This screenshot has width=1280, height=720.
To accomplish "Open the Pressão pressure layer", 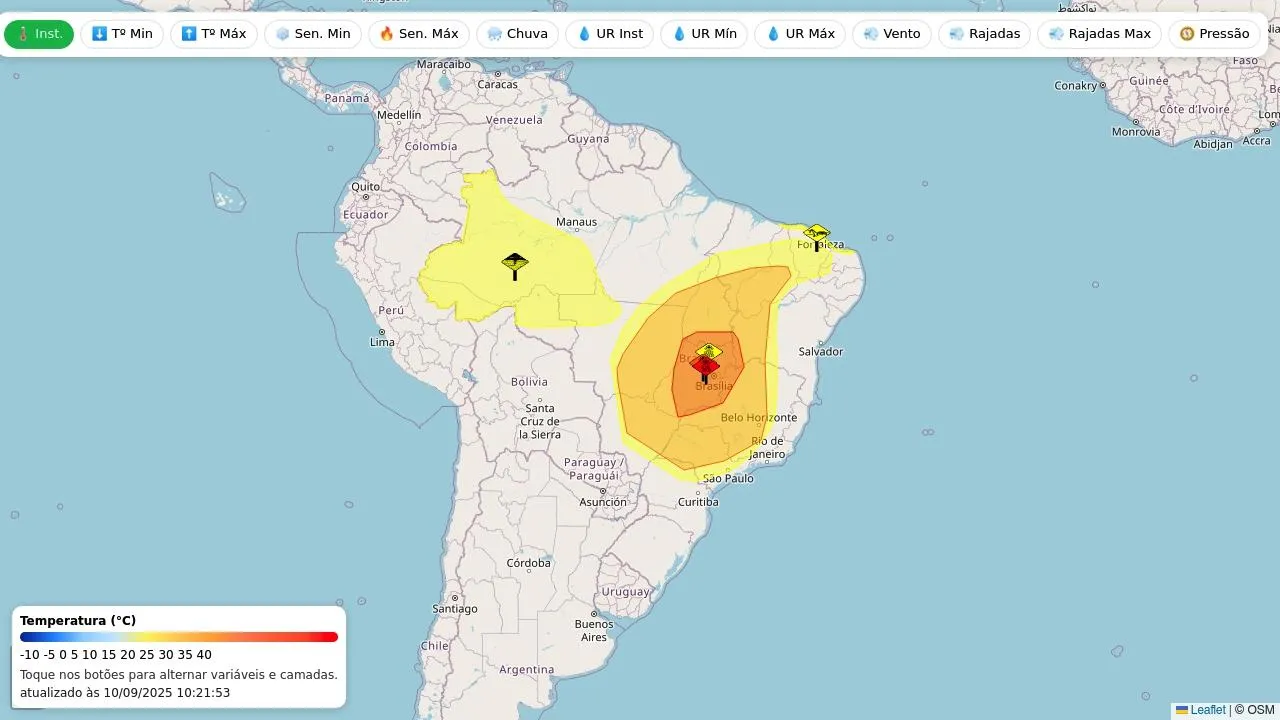I will click(x=1213, y=34).
